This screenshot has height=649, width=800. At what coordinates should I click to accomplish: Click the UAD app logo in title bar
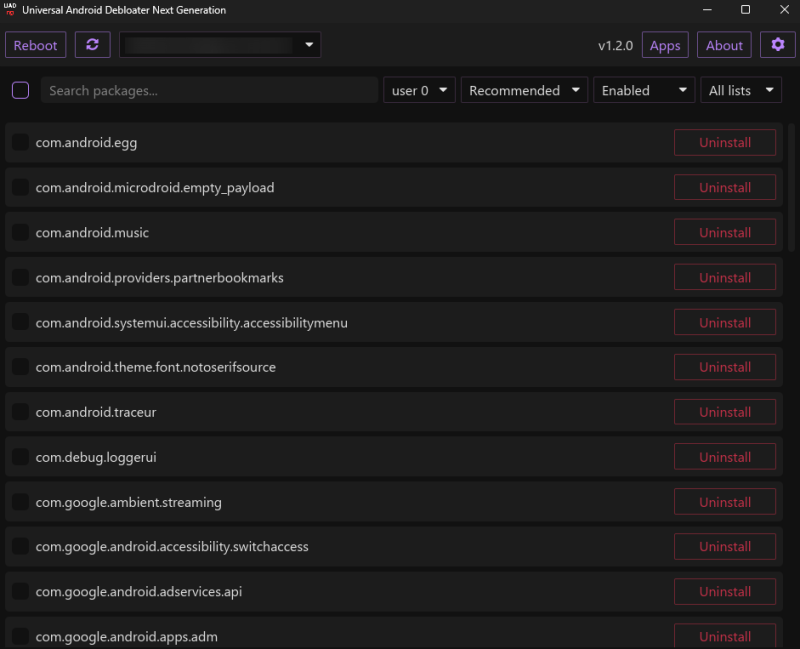(x=10, y=9)
